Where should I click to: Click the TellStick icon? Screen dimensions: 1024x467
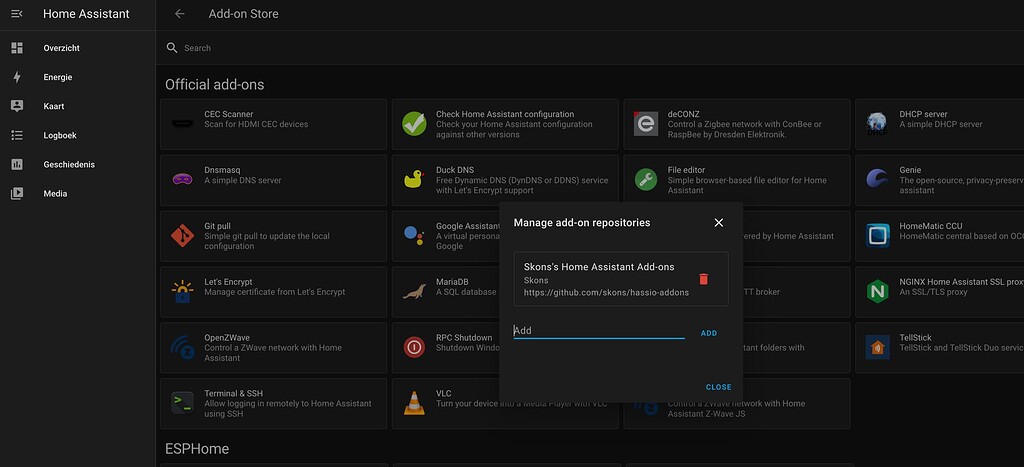pyautogui.click(x=878, y=347)
